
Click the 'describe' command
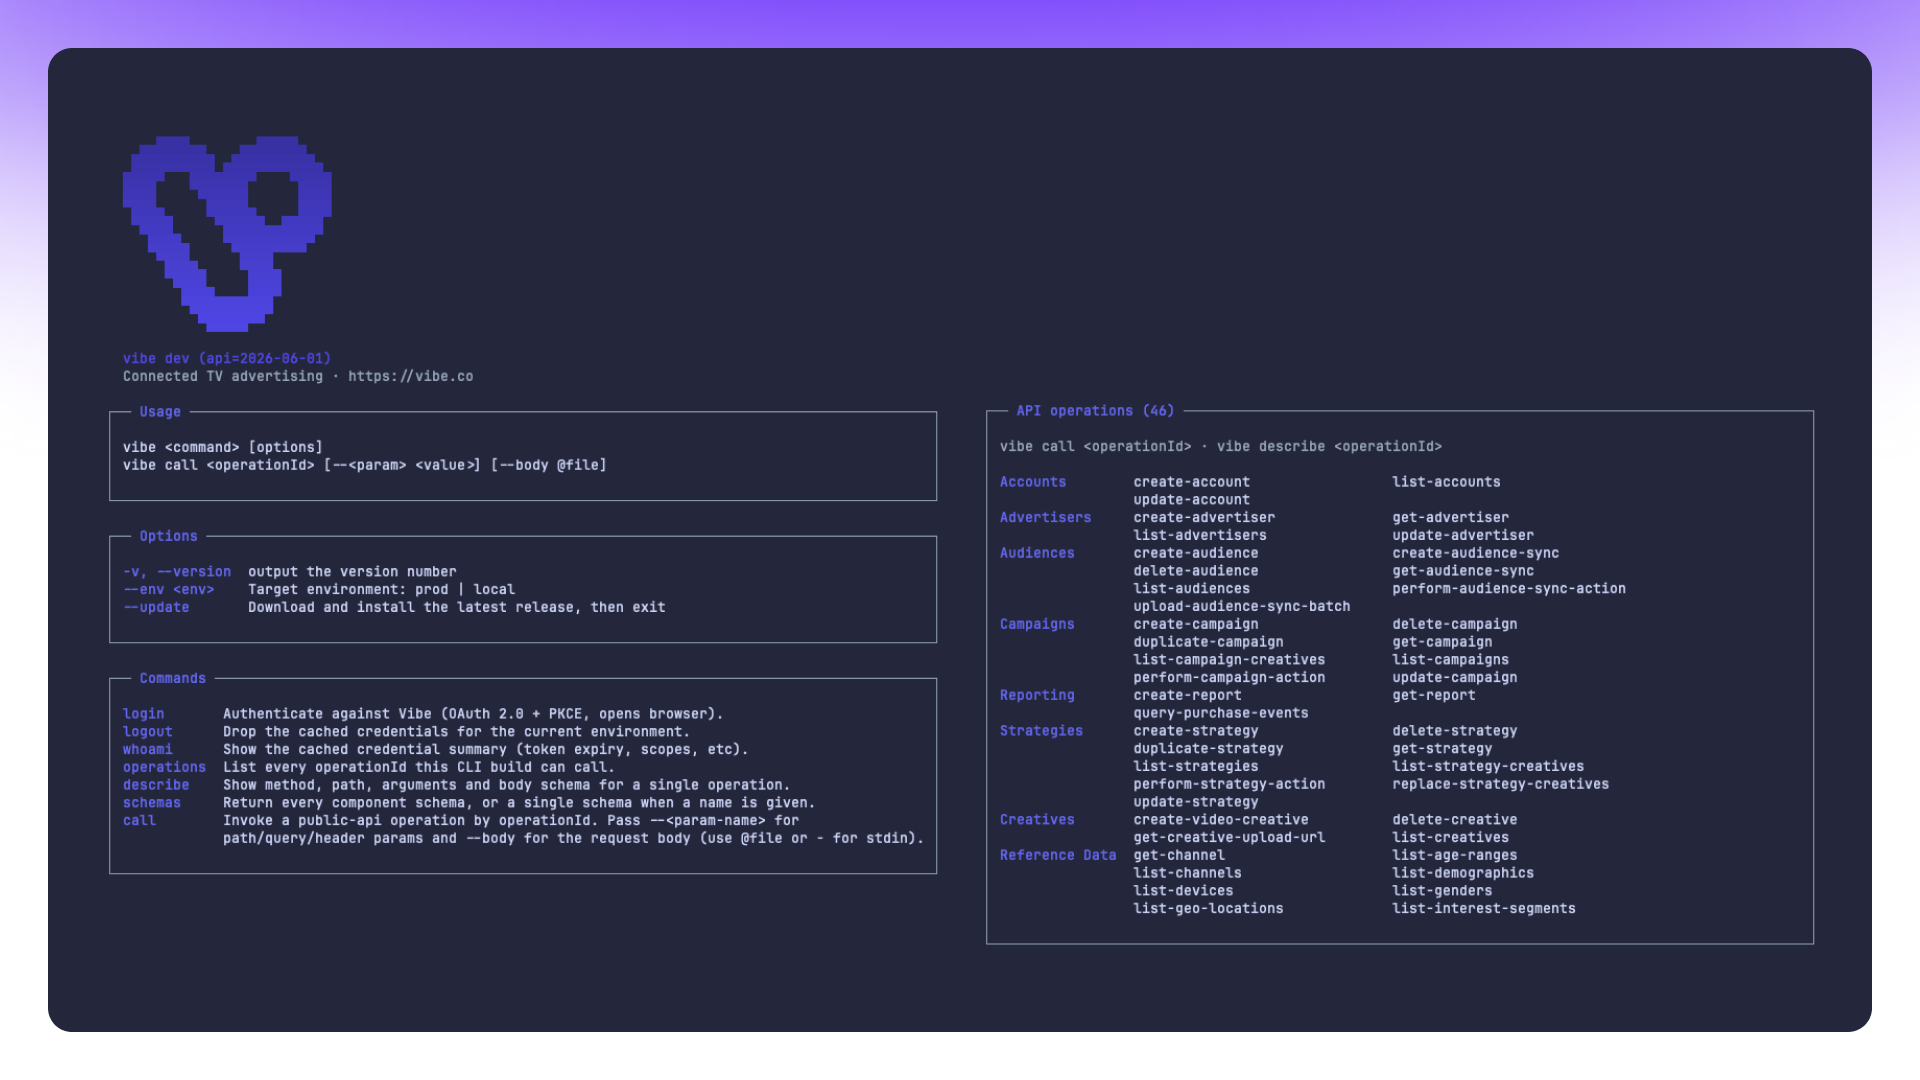click(x=156, y=786)
